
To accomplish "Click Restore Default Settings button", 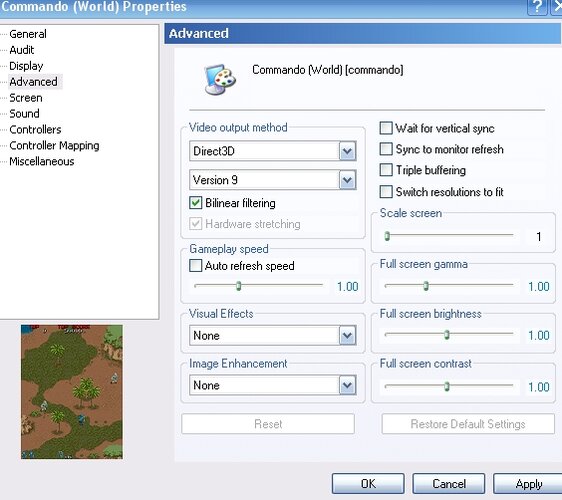I will click(468, 424).
